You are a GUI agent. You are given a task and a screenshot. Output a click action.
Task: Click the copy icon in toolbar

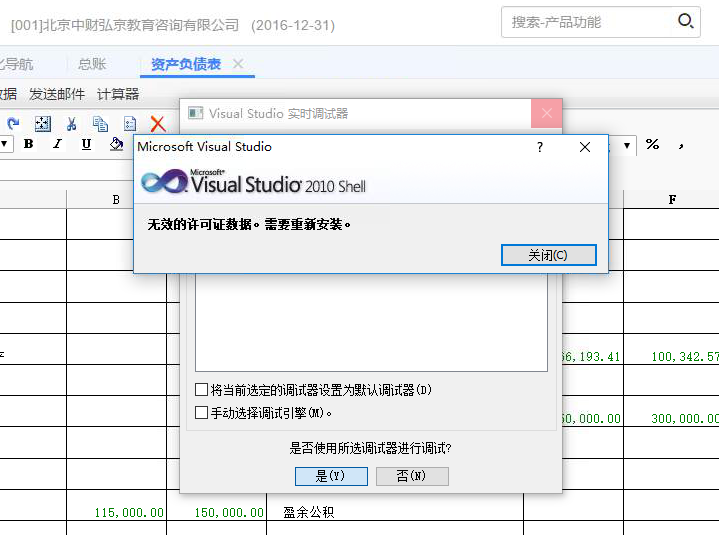click(x=100, y=124)
